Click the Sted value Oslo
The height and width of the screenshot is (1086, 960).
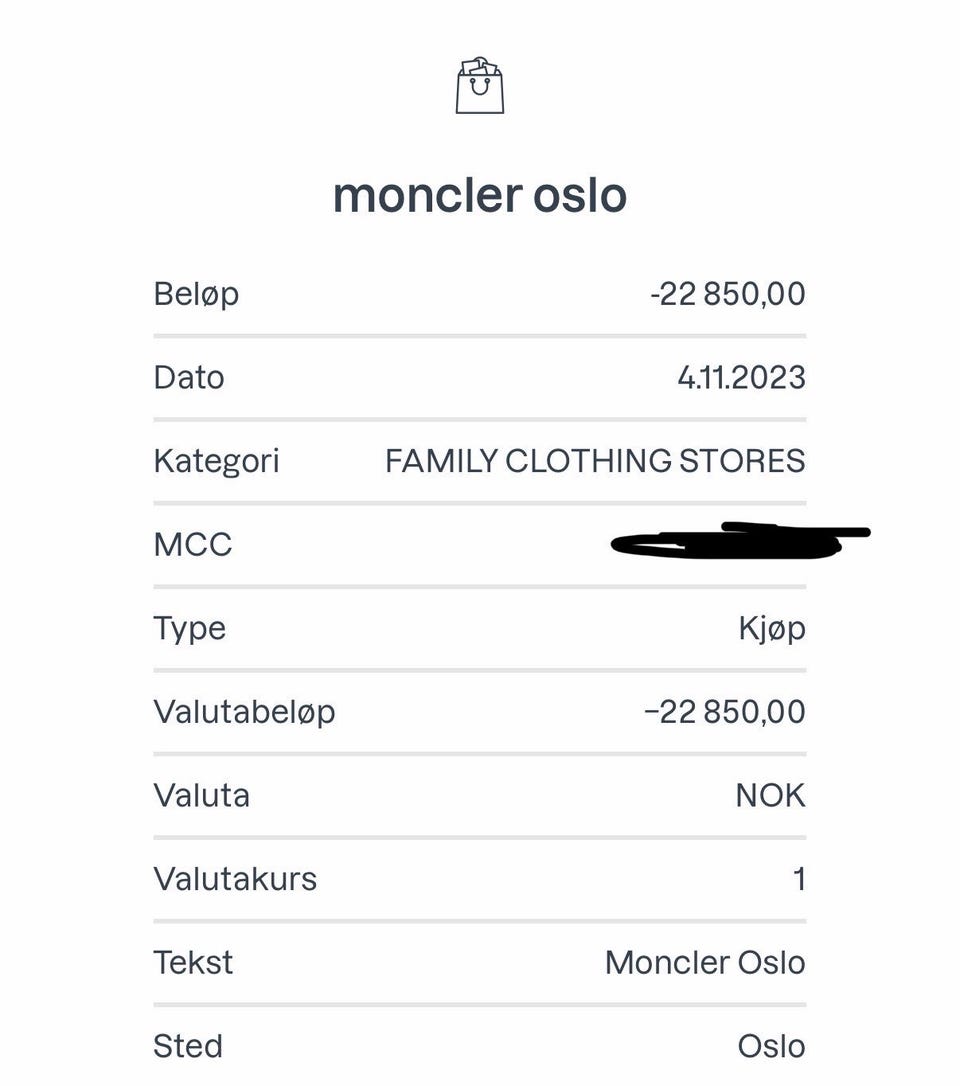click(771, 1046)
